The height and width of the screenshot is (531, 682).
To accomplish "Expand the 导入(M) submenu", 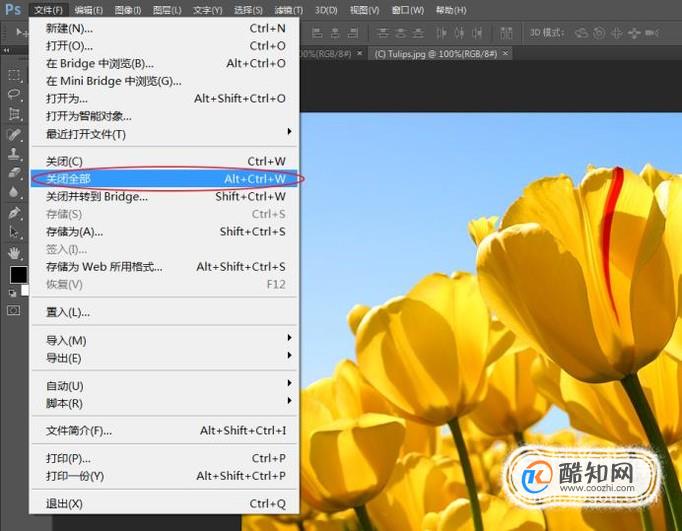I will pos(164,340).
